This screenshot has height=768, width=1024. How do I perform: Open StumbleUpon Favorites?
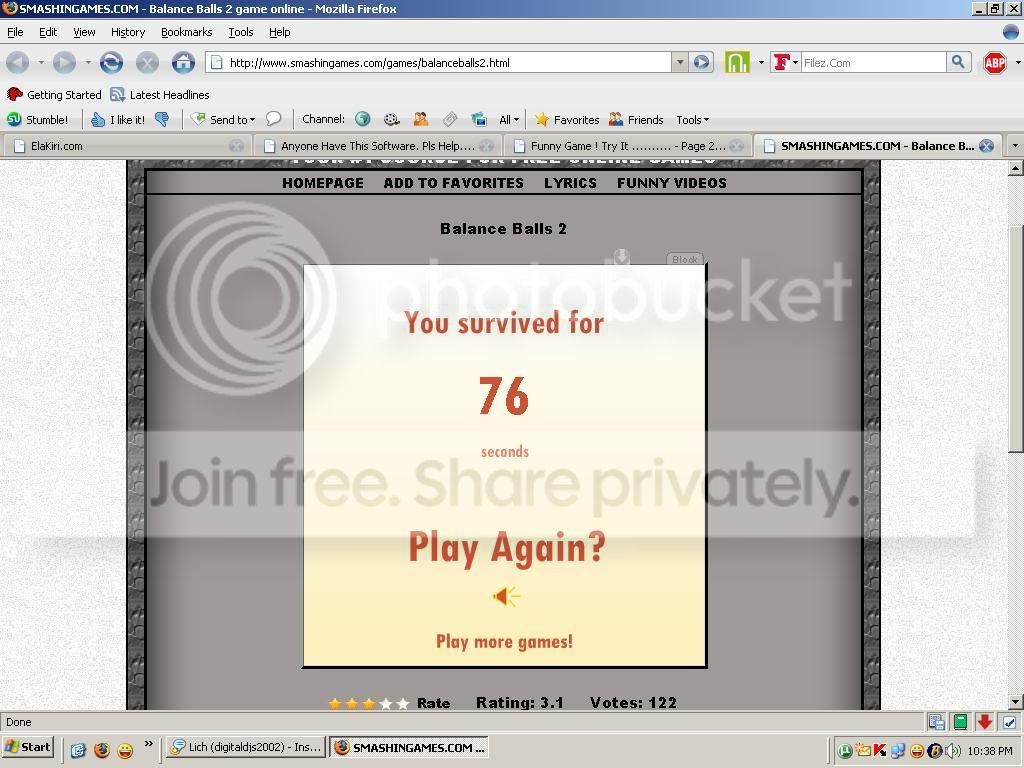pyautogui.click(x=567, y=120)
